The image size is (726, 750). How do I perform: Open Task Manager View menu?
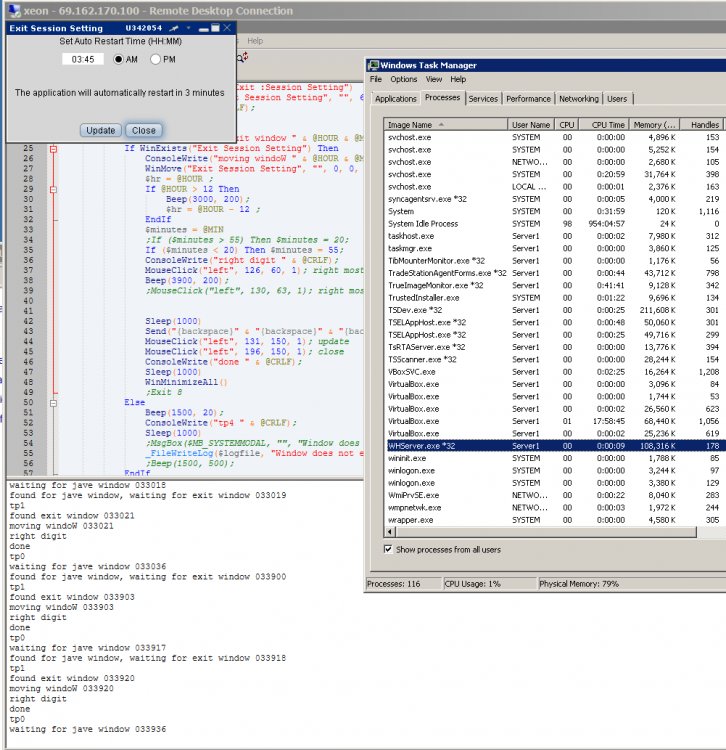pos(433,79)
